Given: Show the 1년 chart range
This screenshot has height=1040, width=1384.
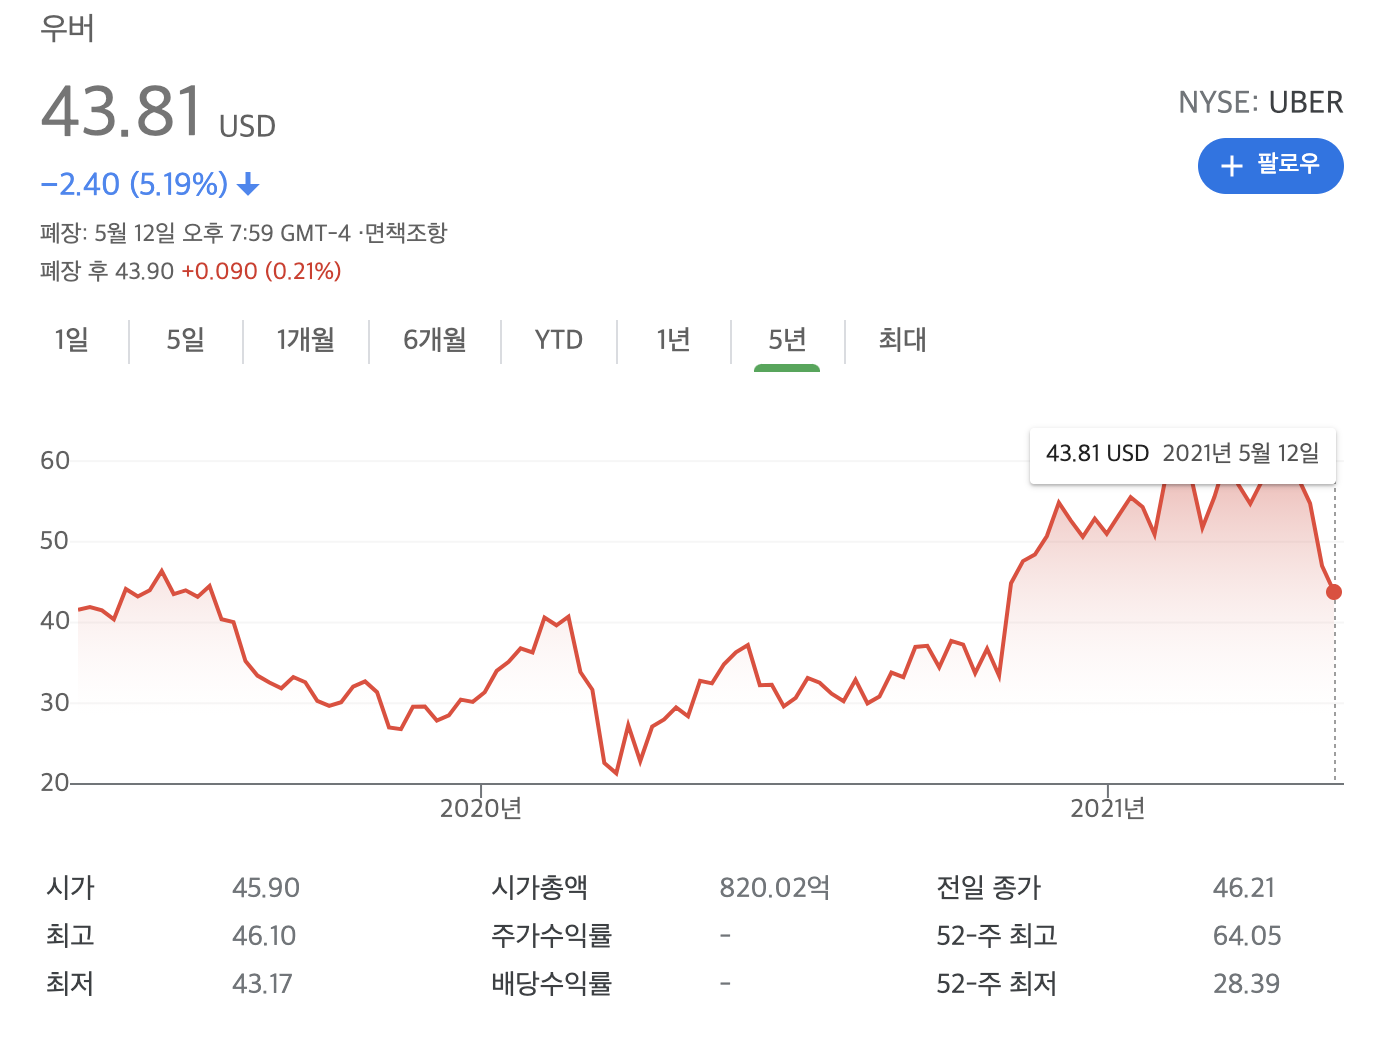Looking at the screenshot, I should coord(674,340).
